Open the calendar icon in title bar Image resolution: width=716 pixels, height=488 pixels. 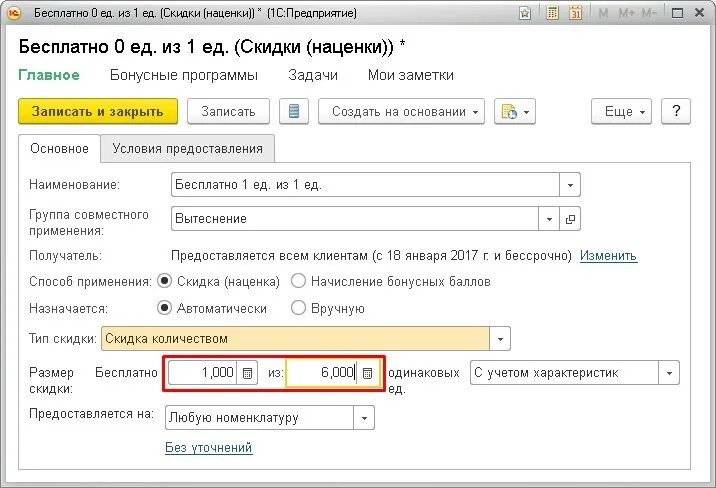(x=576, y=13)
